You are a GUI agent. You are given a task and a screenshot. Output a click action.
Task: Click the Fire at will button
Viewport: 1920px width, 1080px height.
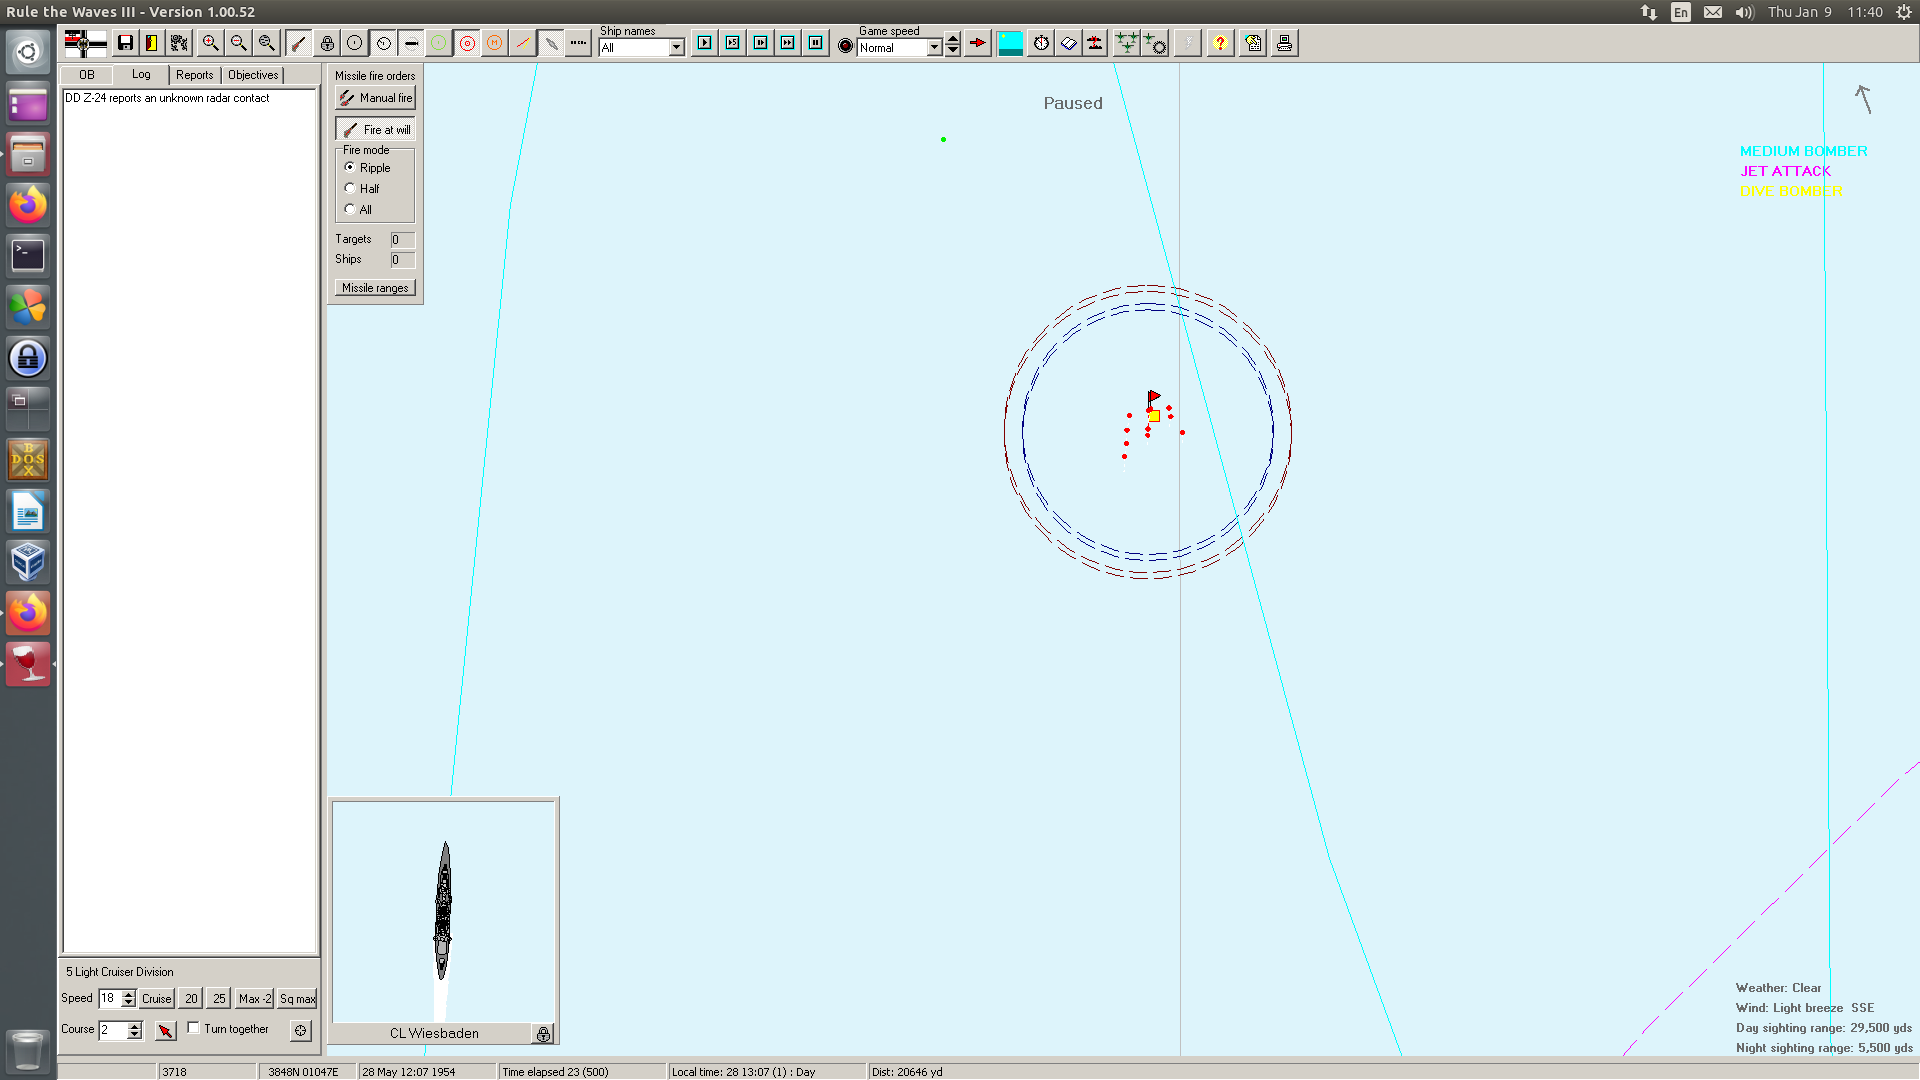375,129
